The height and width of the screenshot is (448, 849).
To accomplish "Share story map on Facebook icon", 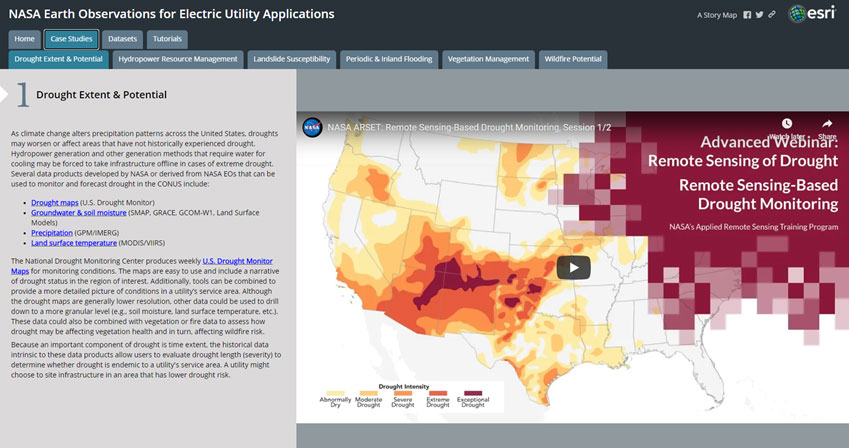I will click(747, 15).
